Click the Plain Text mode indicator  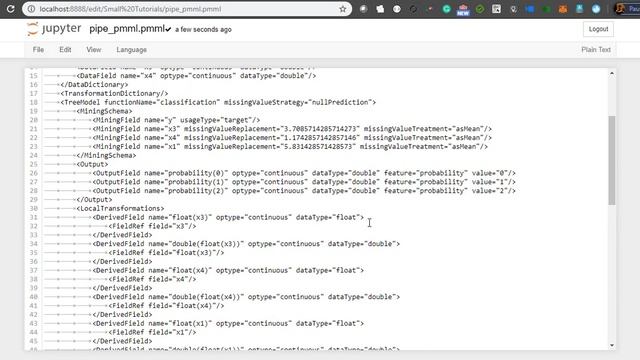pos(596,49)
